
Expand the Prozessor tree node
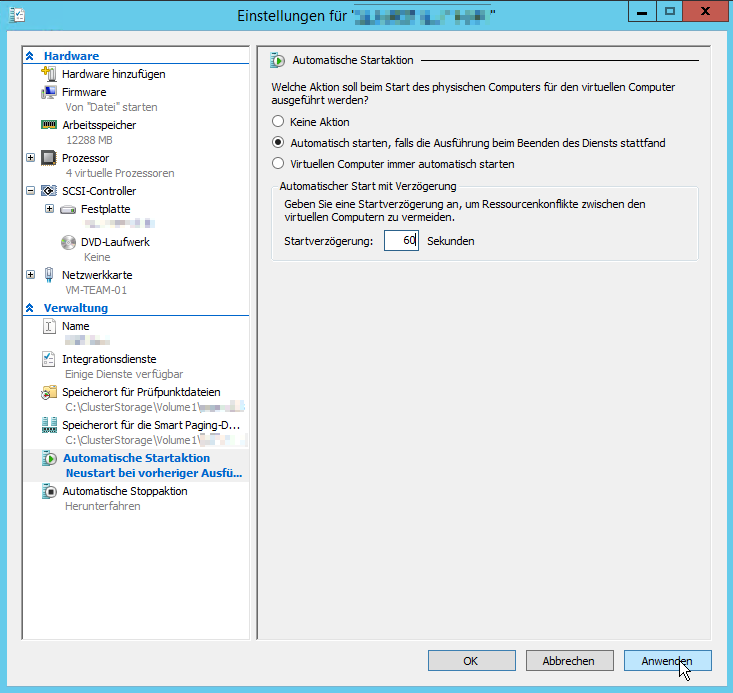click(x=31, y=158)
